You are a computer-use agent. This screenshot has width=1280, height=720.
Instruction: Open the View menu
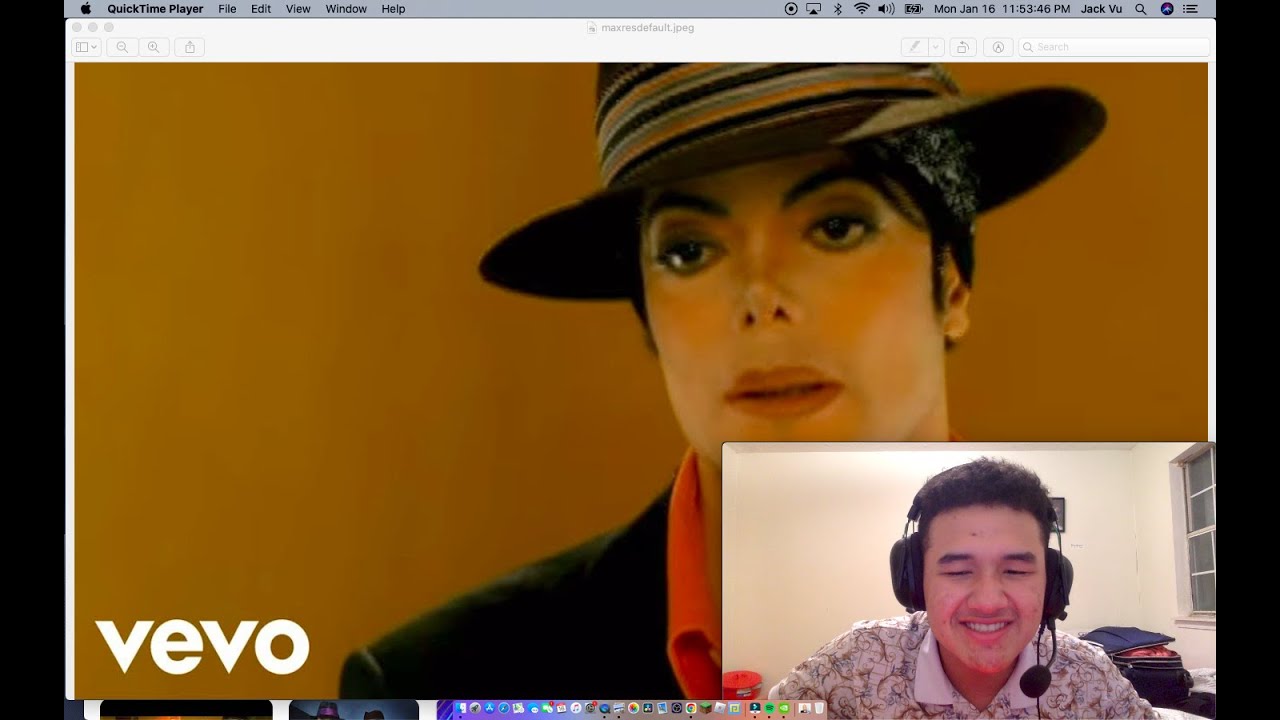click(x=298, y=9)
